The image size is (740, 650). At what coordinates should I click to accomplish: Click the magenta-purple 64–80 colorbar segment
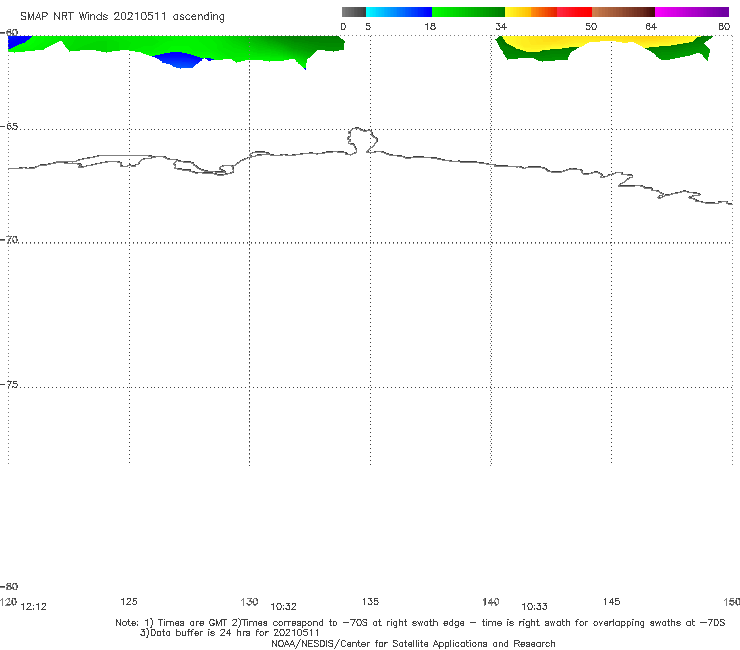[x=692, y=12]
